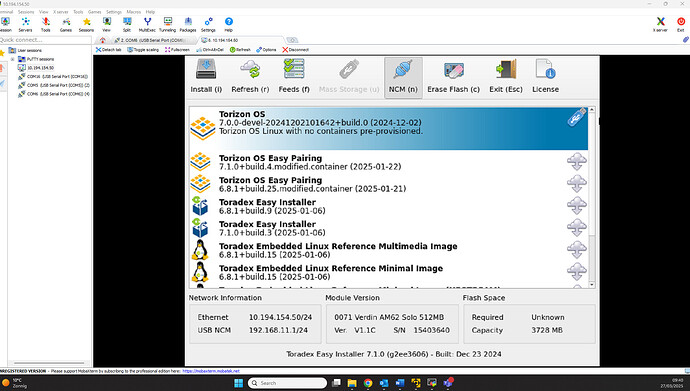Switch to COM6 USB Serial Port tab
Viewport: 690px width, 391px height.
152,40
